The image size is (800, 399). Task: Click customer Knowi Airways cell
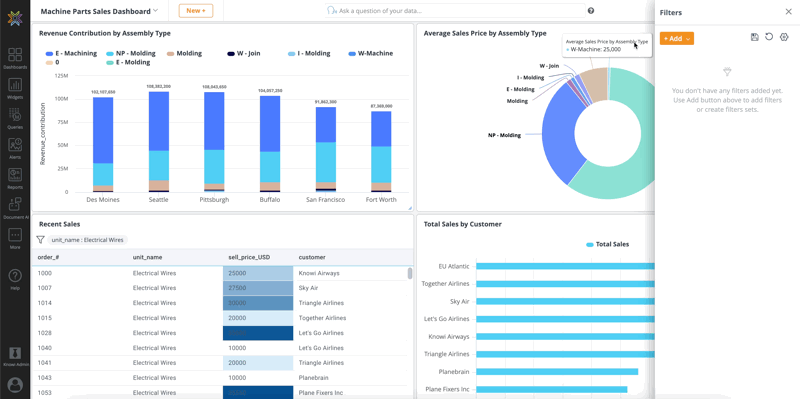(319, 273)
